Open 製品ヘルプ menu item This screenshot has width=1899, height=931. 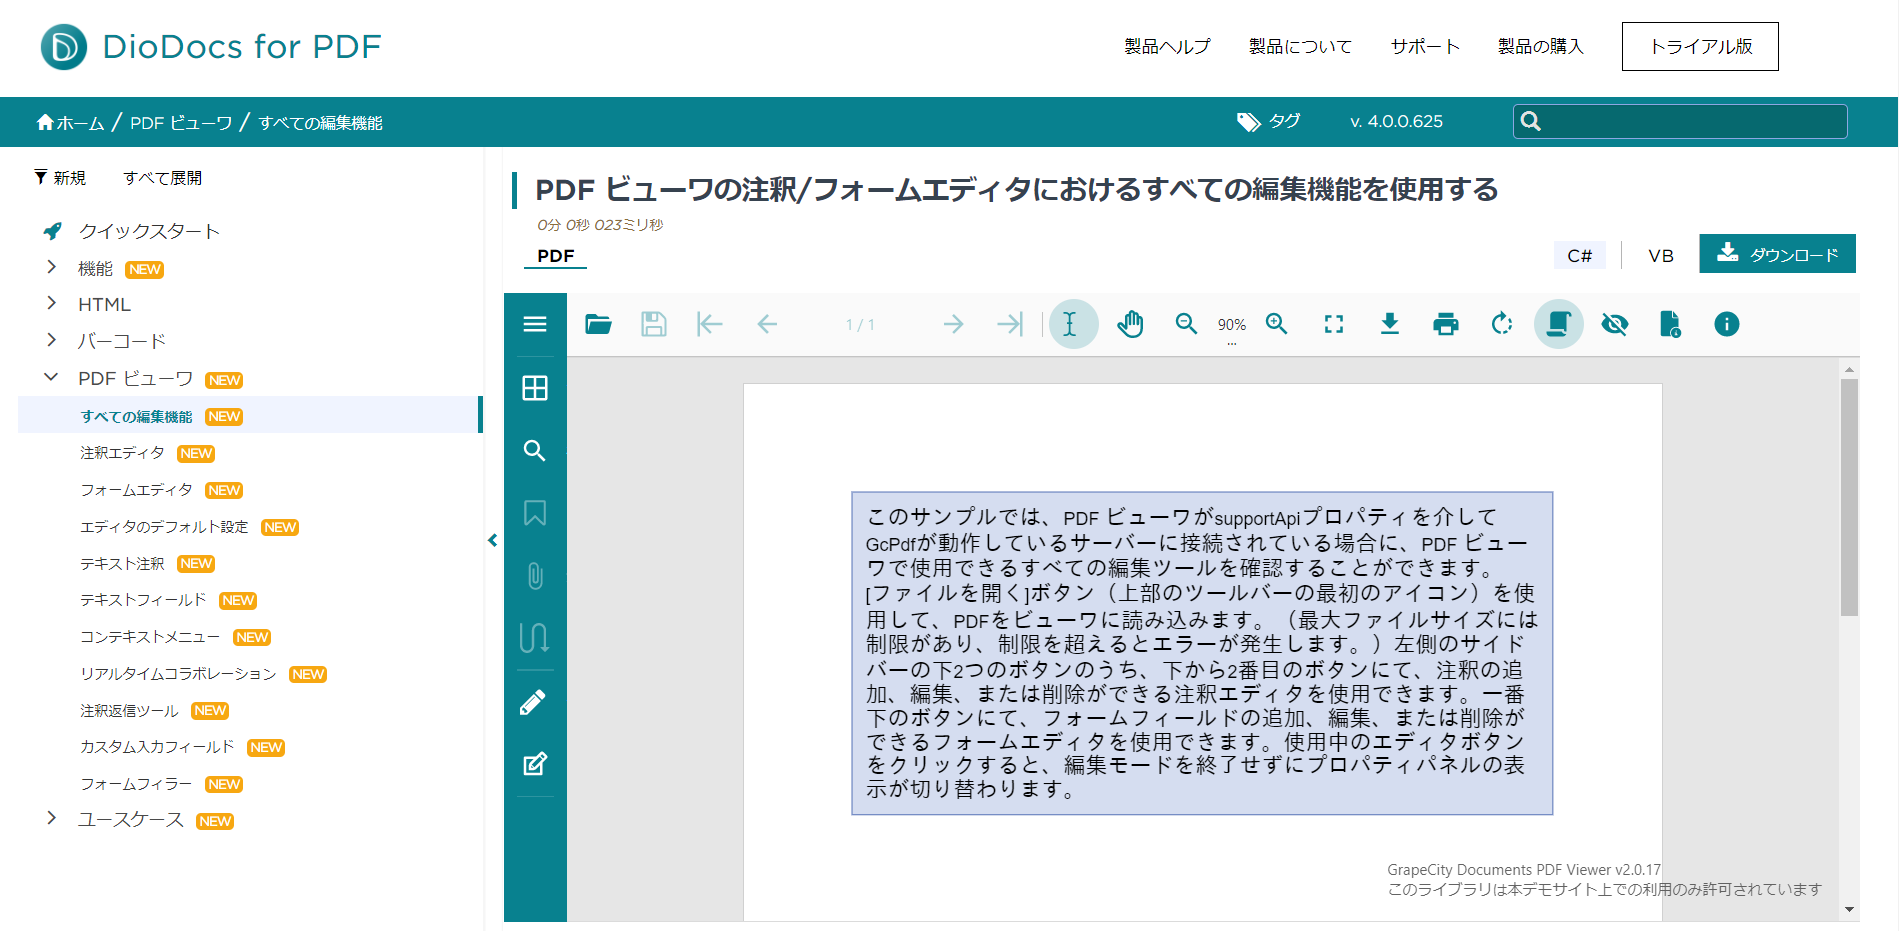[x=1167, y=46]
